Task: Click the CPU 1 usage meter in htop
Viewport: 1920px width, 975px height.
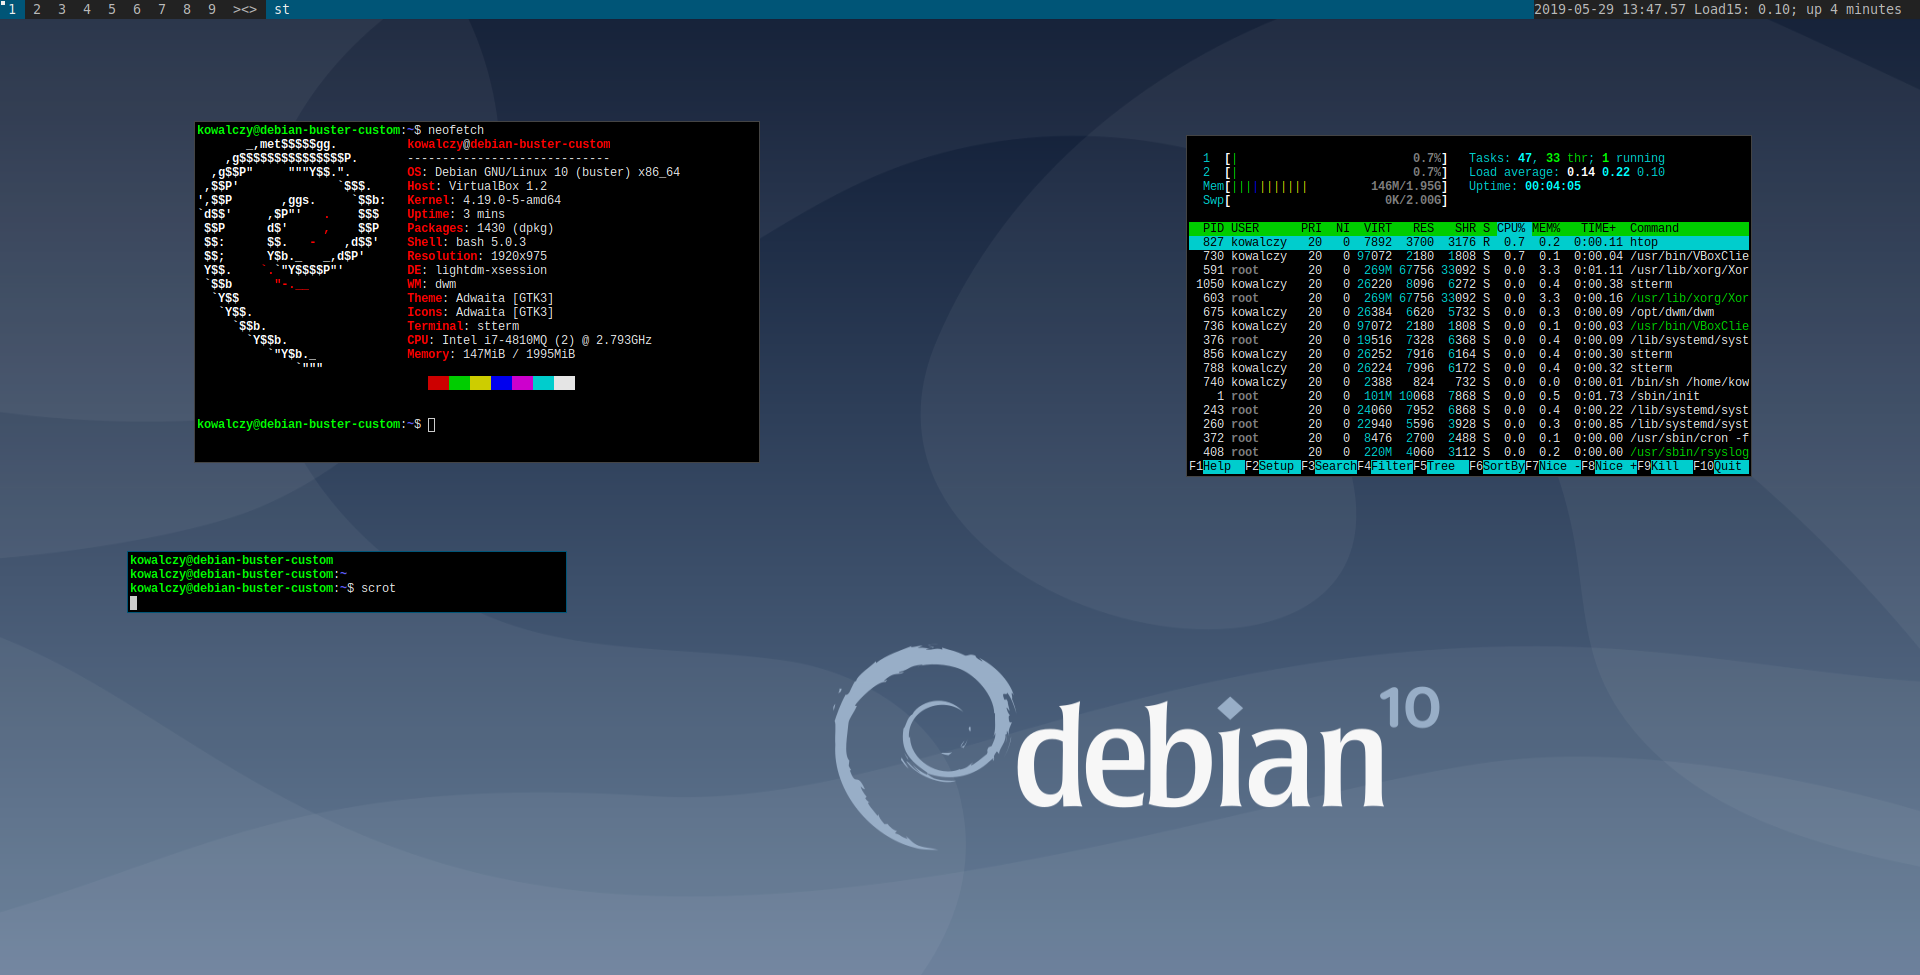Action: click(1325, 159)
